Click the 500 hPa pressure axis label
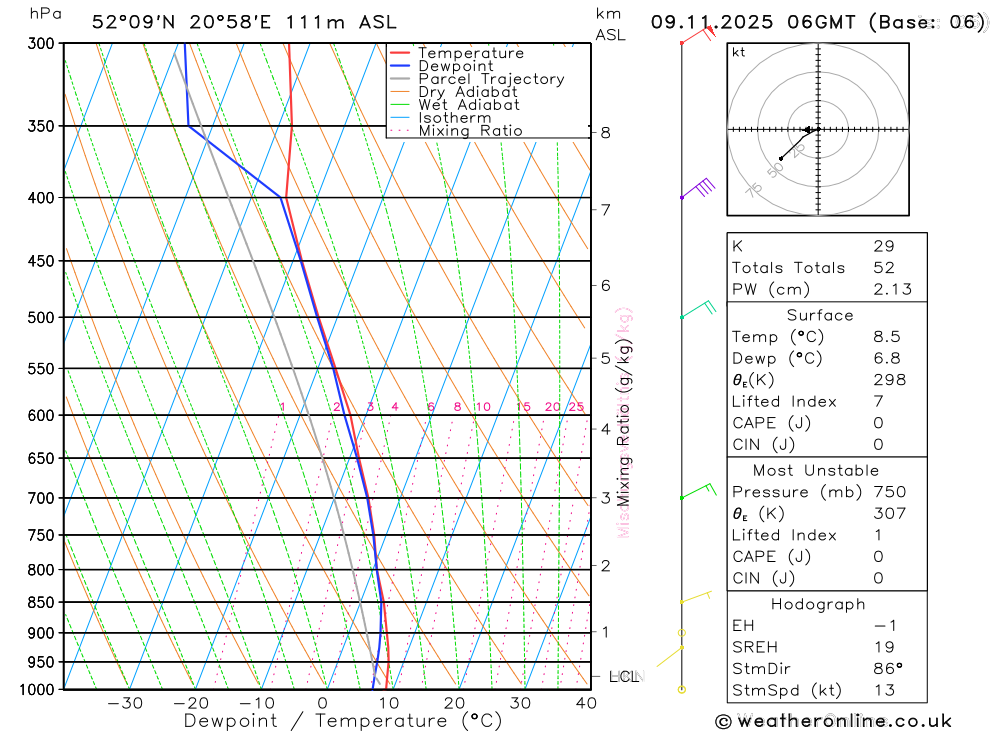 [41, 317]
